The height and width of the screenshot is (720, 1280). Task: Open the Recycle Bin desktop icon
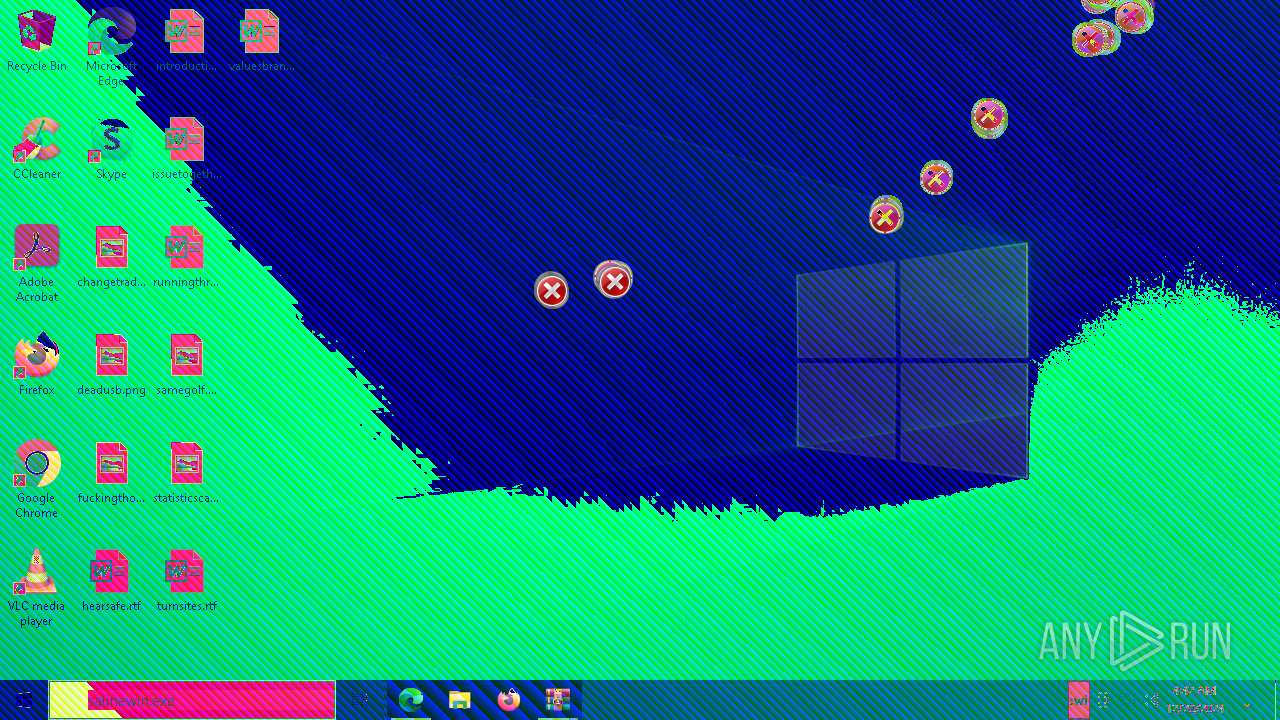tap(37, 41)
